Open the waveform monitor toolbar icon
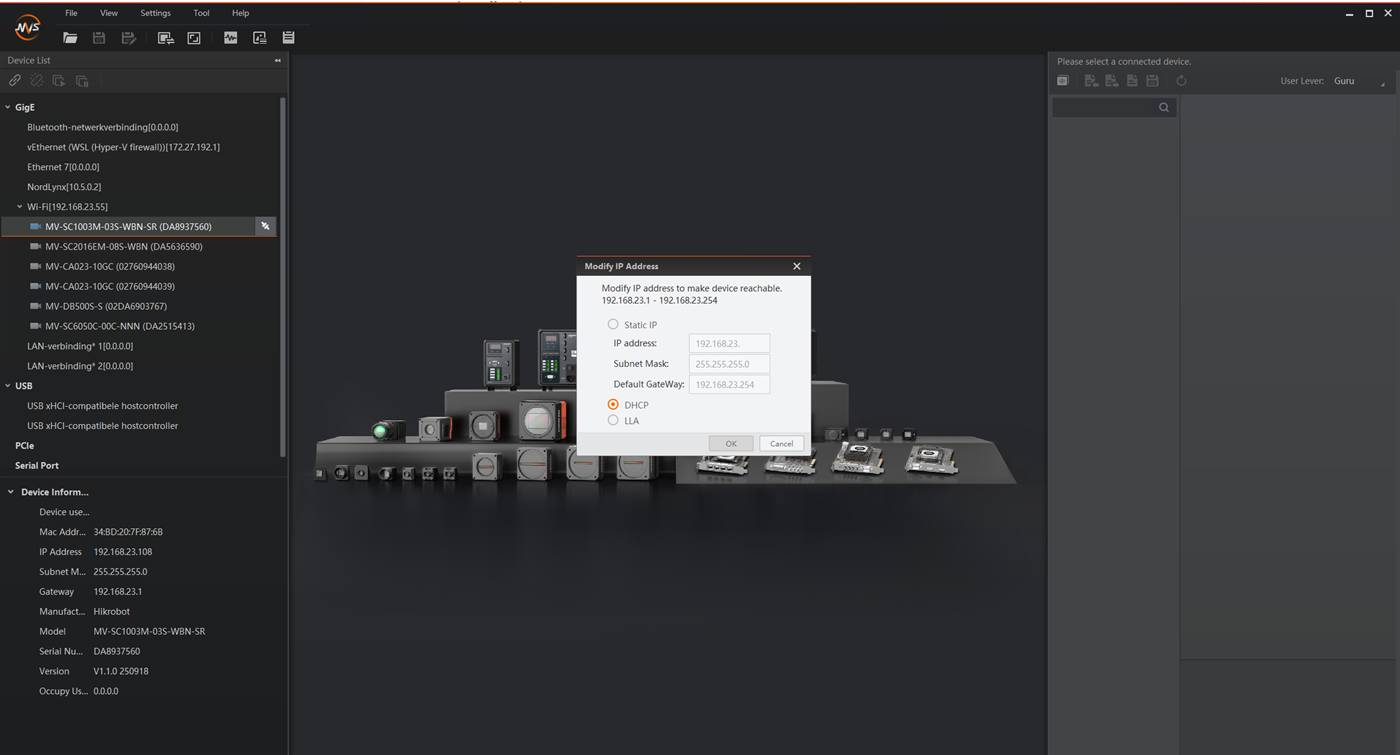Image resolution: width=1400 pixels, height=755 pixels. [x=231, y=38]
